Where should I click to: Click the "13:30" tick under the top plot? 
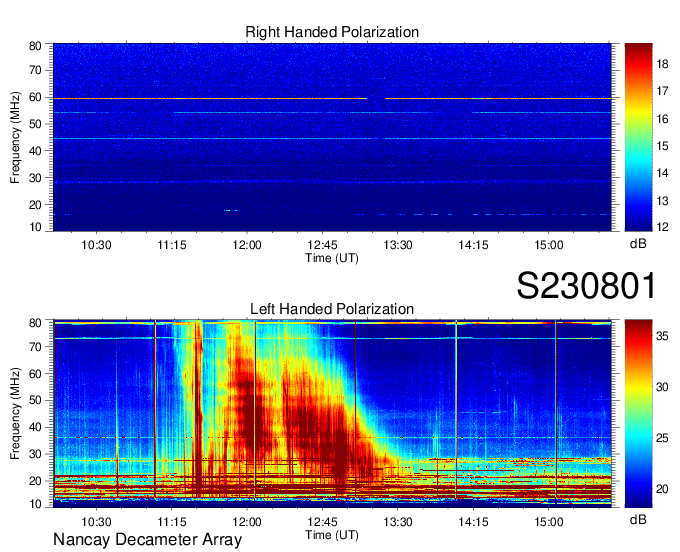pyautogui.click(x=398, y=245)
